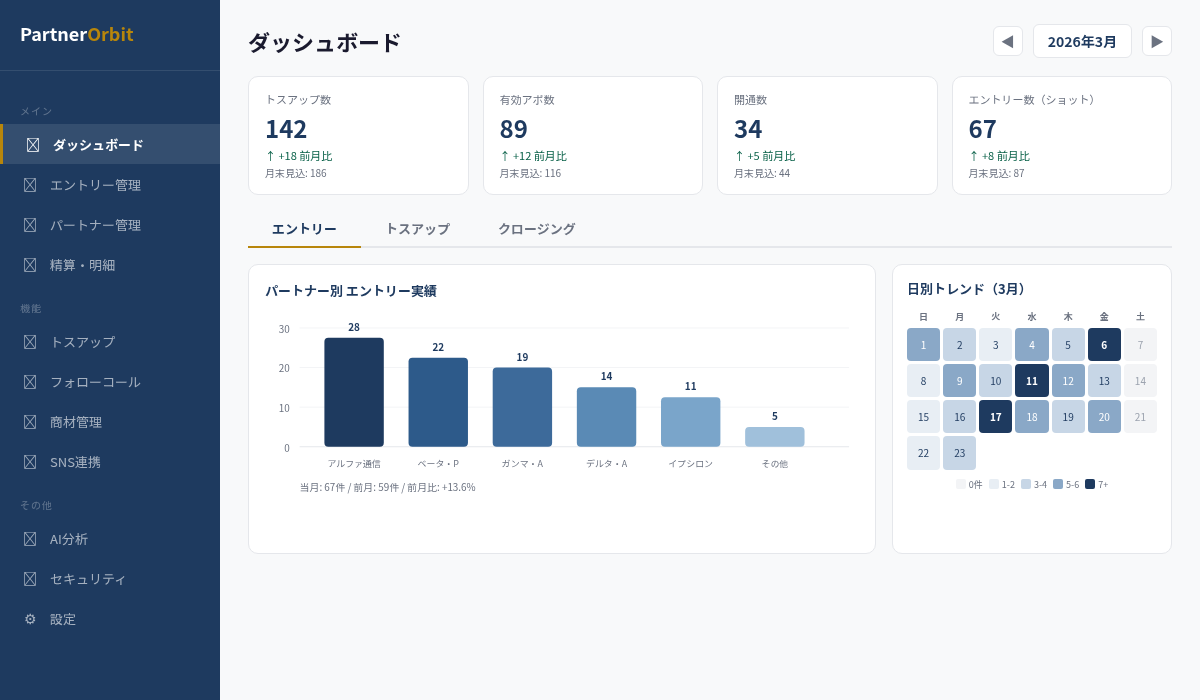
Task: Click the SNS連携 sidebar icon
Action: pos(30,462)
